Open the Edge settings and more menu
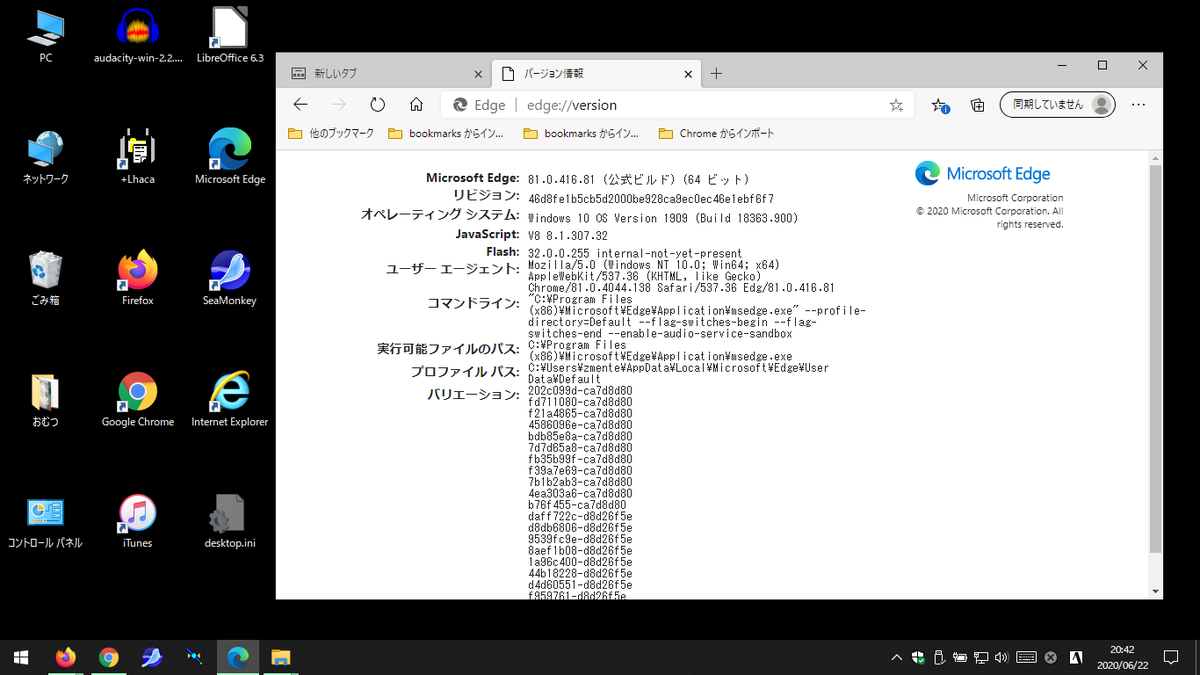1200x675 pixels. tap(1138, 105)
